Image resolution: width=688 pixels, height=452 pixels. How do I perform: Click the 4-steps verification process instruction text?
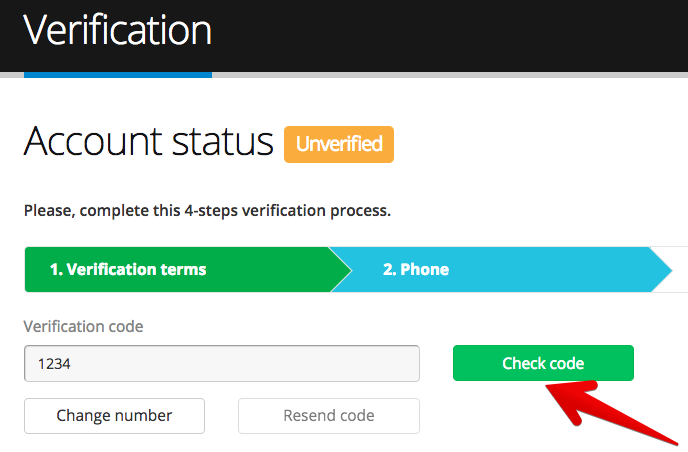click(x=207, y=211)
